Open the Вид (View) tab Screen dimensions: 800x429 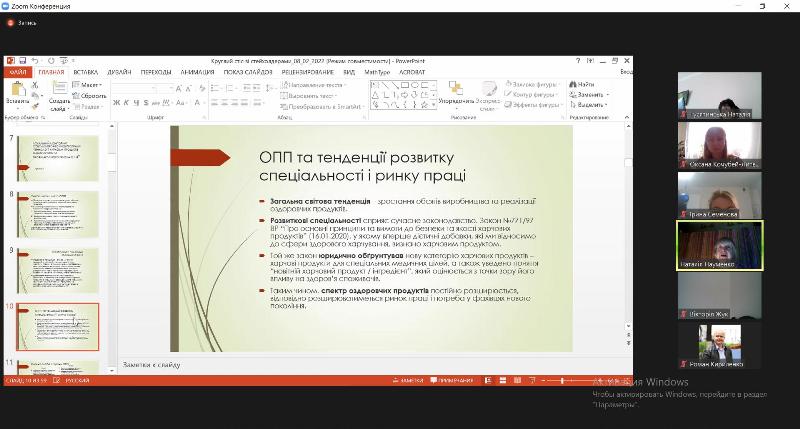tap(349, 72)
